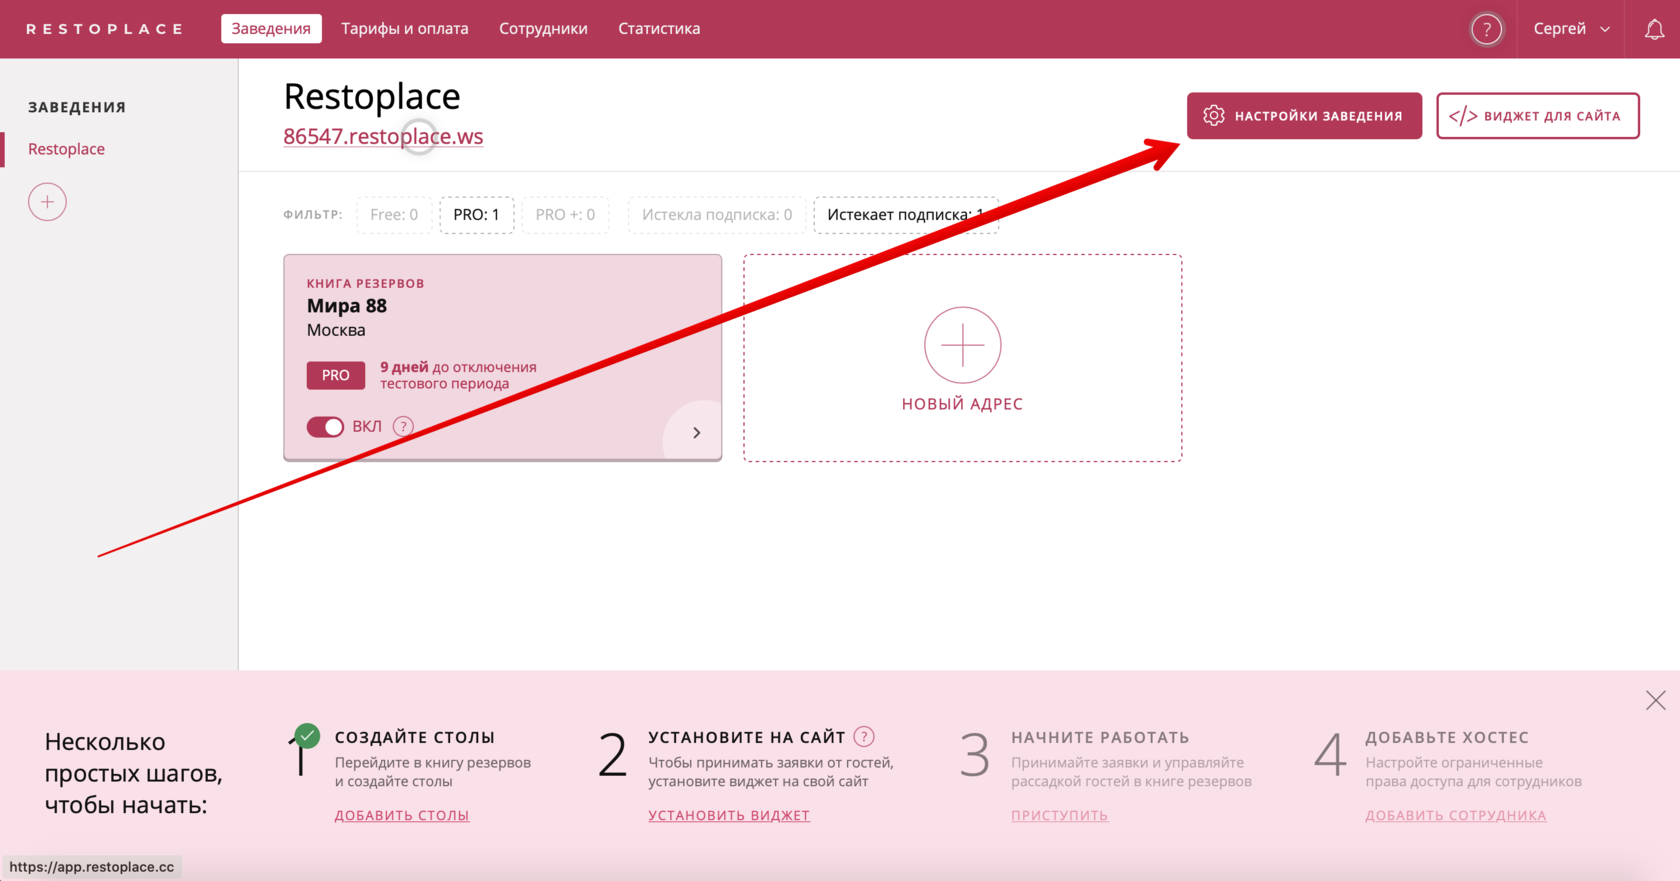Image resolution: width=1680 pixels, height=881 pixels.
Task: Click the Restoplace page heading
Action: tap(372, 96)
